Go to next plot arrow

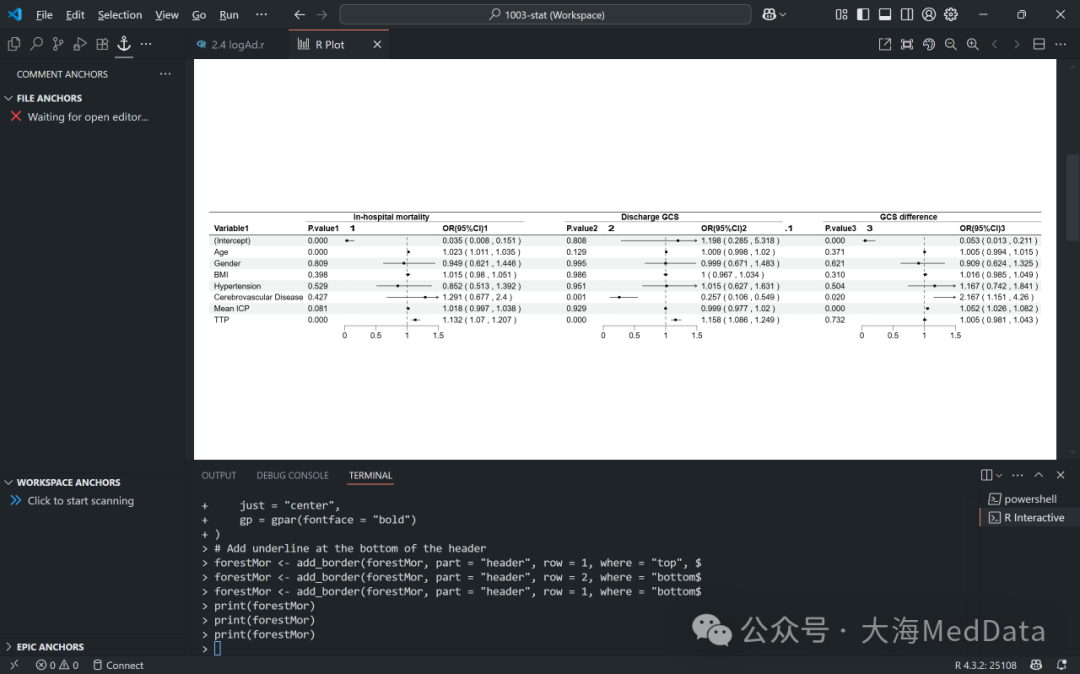[1017, 44]
